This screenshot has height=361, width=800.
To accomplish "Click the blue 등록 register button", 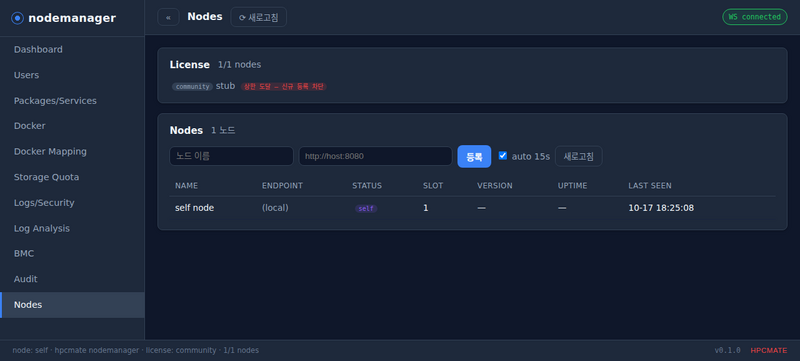I will [x=474, y=157].
